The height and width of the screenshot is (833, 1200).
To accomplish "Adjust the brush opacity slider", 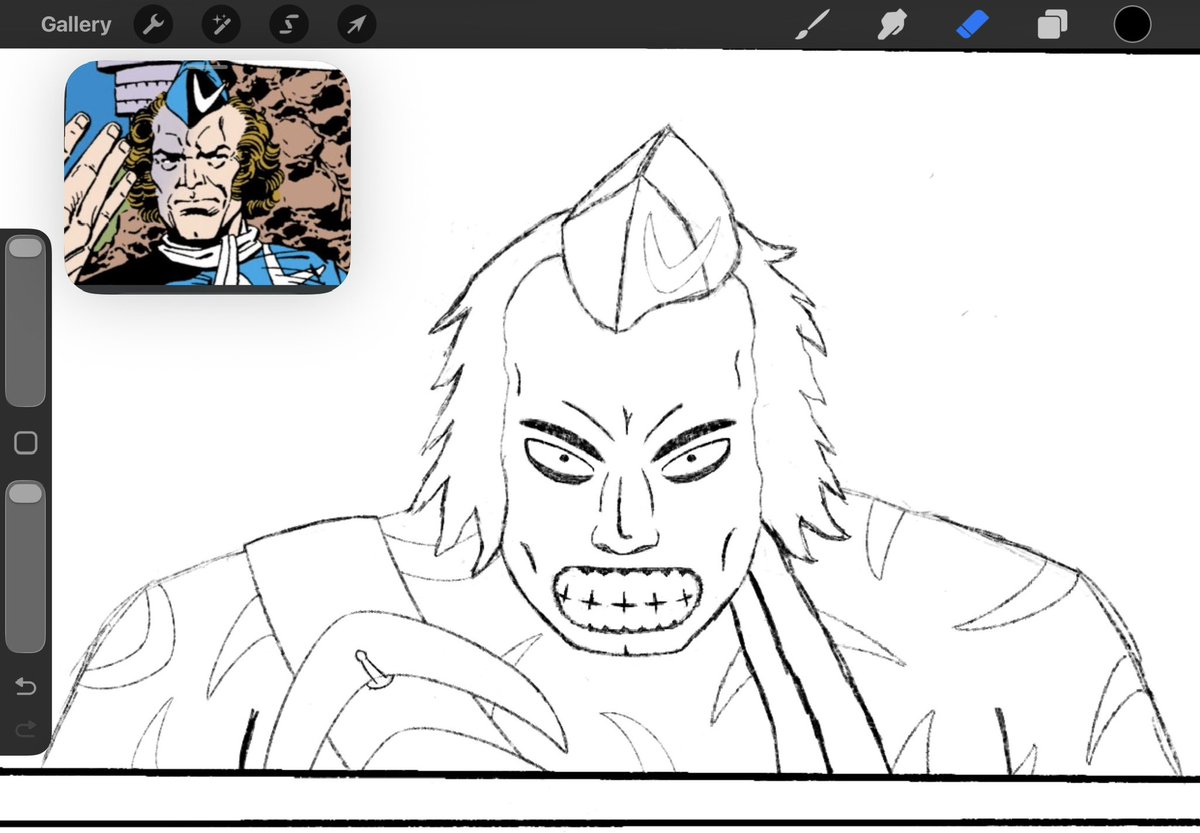I will click(26, 566).
